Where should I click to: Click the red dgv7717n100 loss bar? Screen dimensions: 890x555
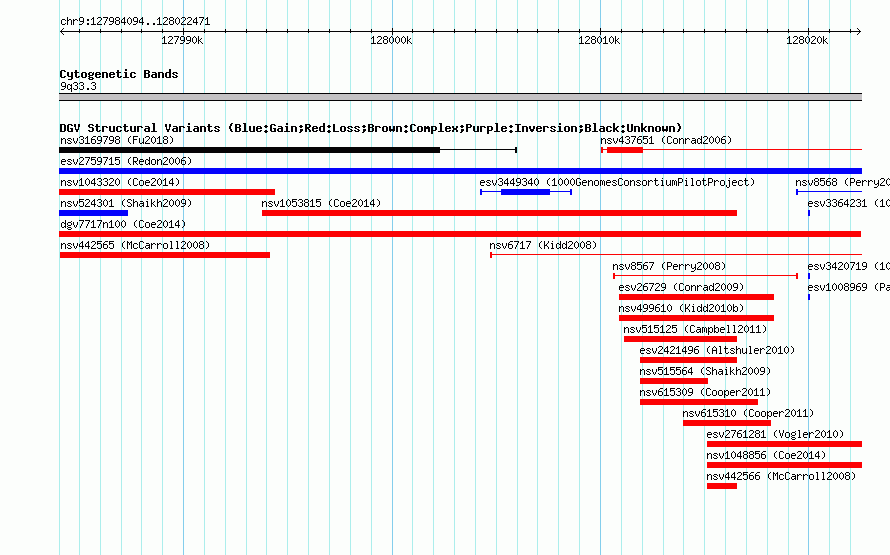click(460, 234)
